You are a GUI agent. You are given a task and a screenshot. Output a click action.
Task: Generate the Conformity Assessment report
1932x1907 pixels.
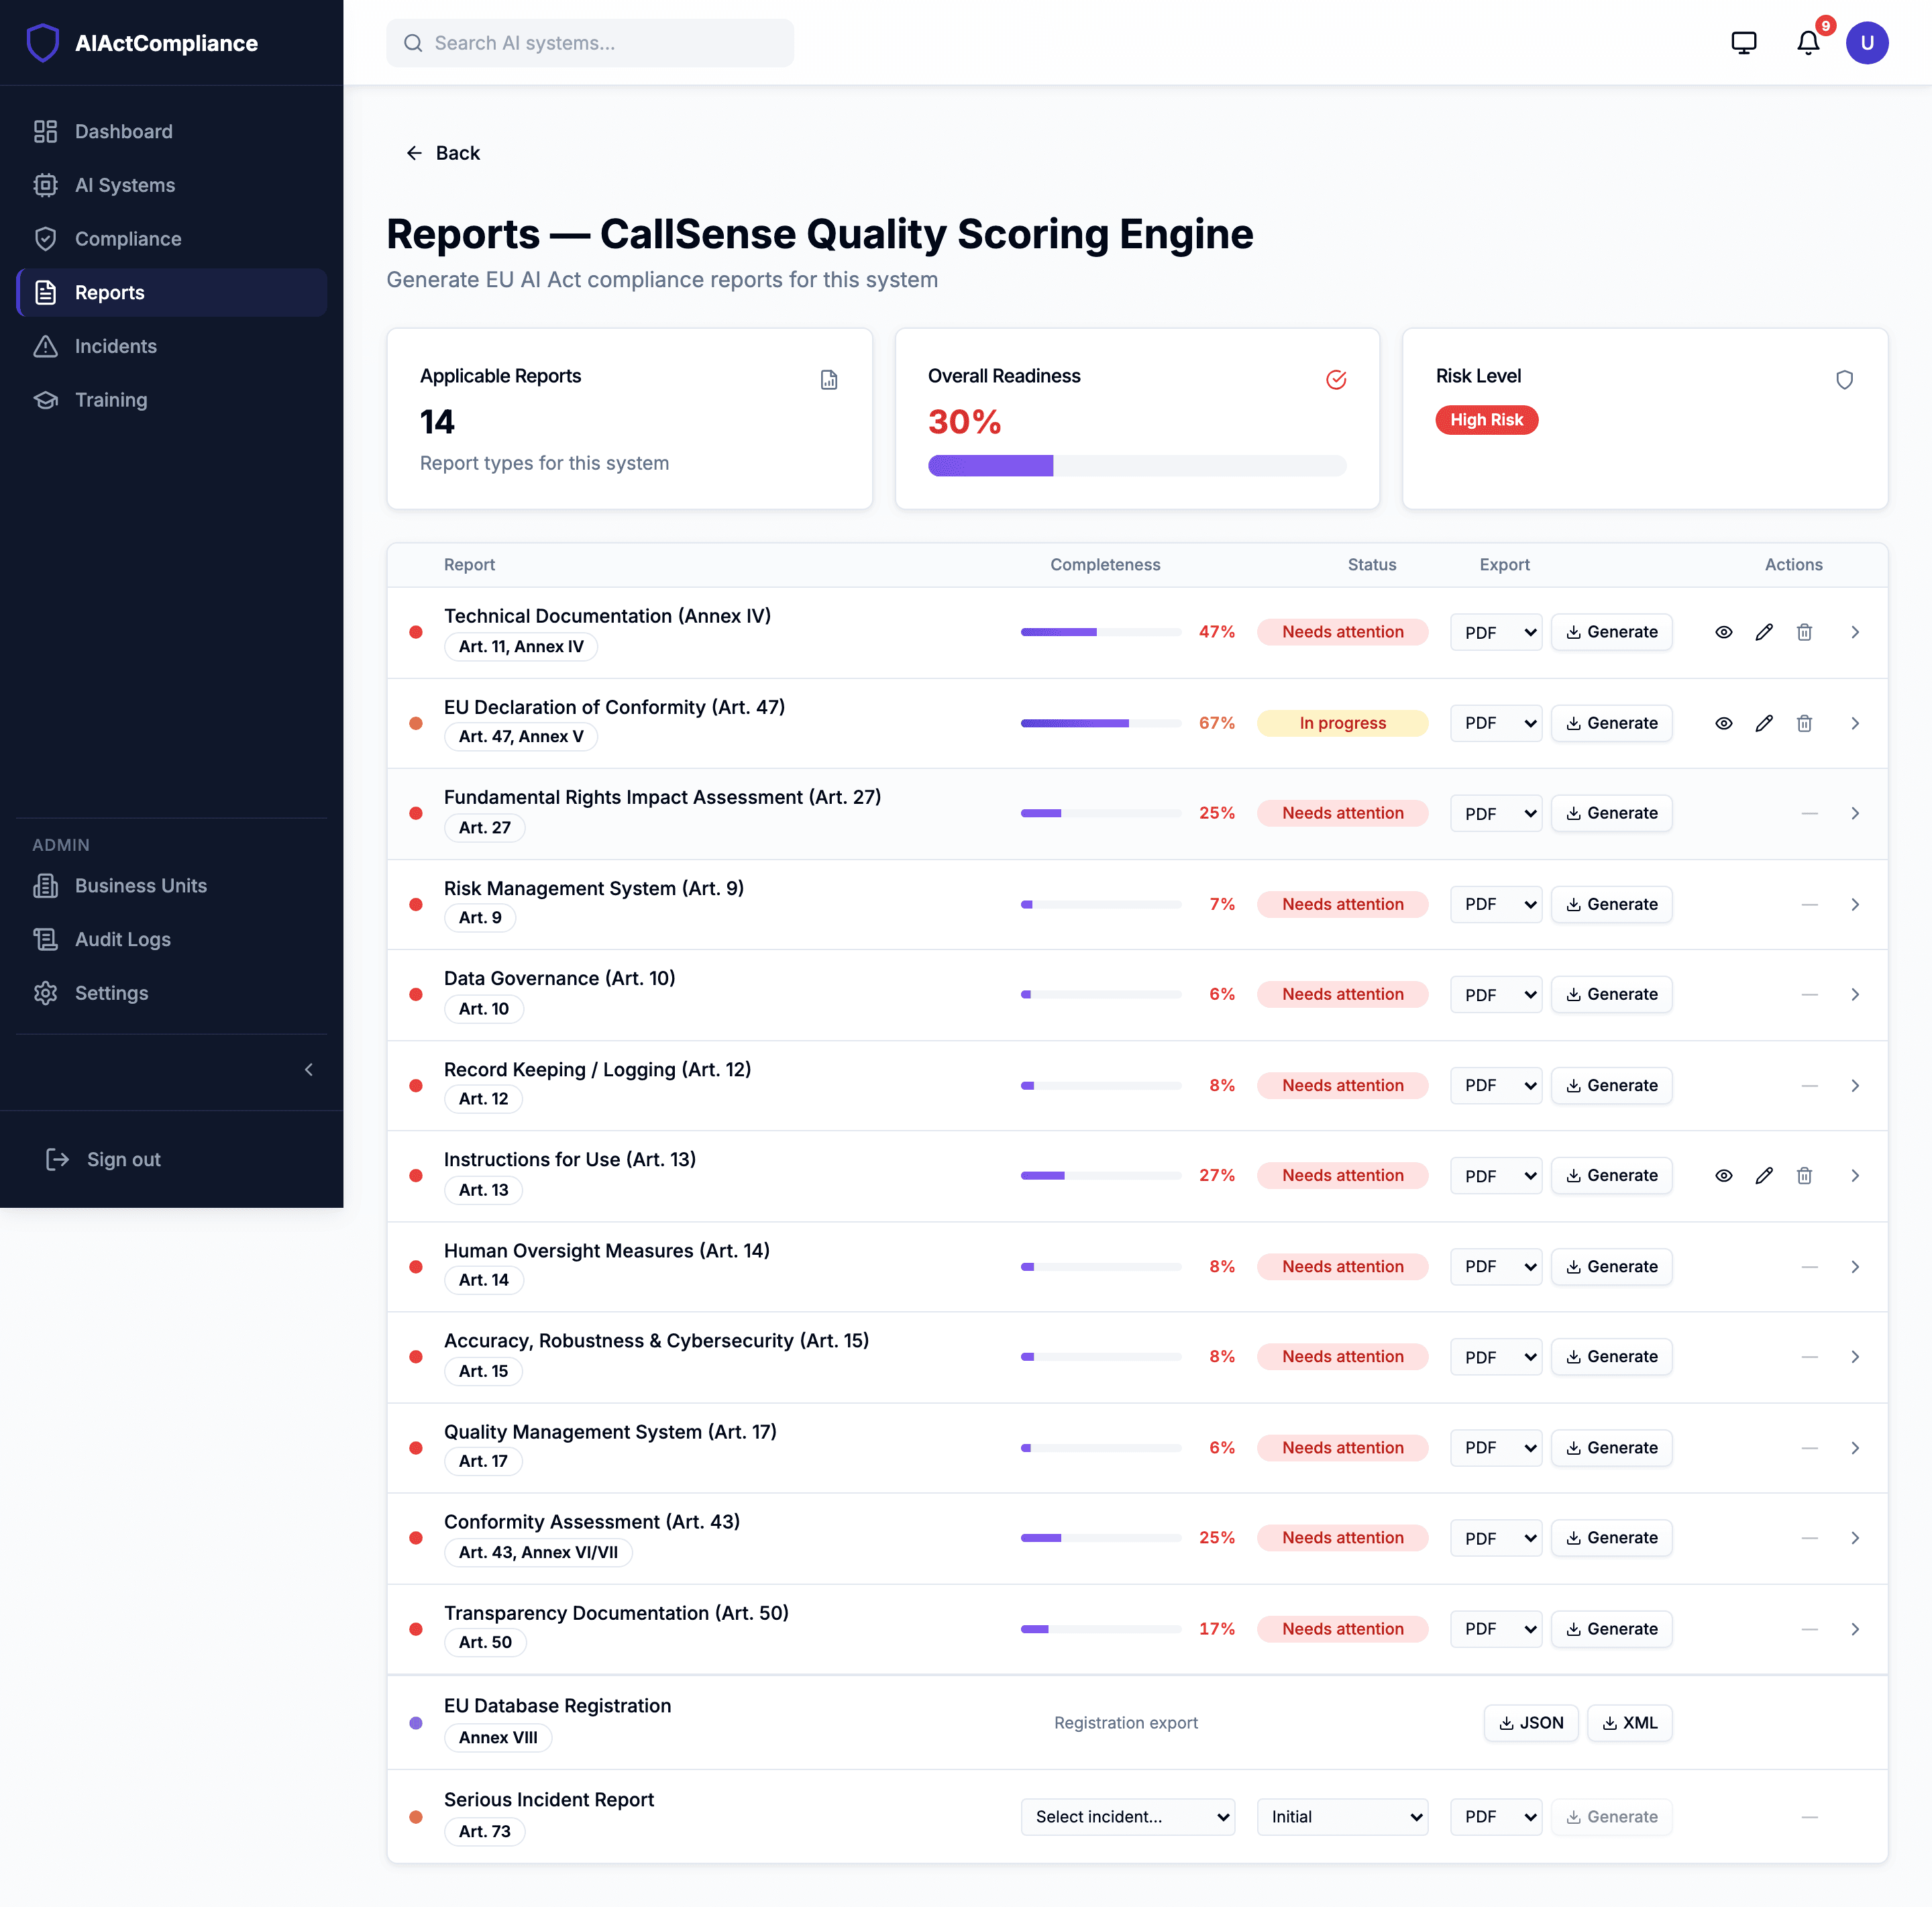pyautogui.click(x=1611, y=1537)
